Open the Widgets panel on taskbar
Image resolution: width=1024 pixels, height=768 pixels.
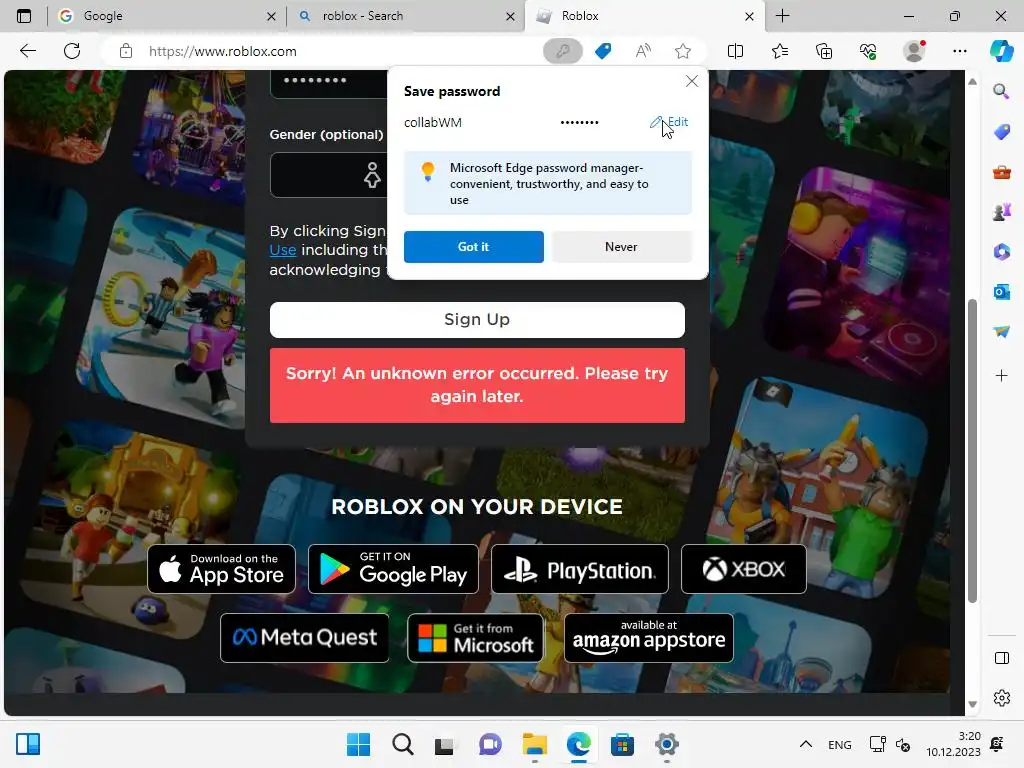(28, 744)
